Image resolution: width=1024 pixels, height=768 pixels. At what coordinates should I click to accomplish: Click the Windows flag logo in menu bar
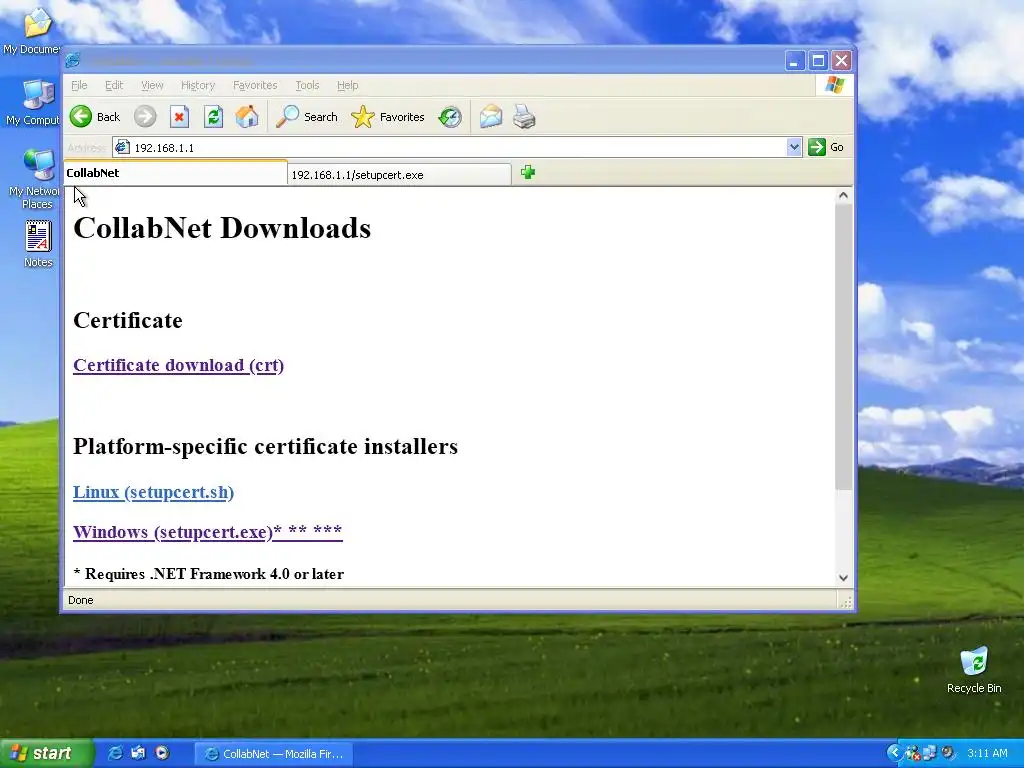point(834,85)
